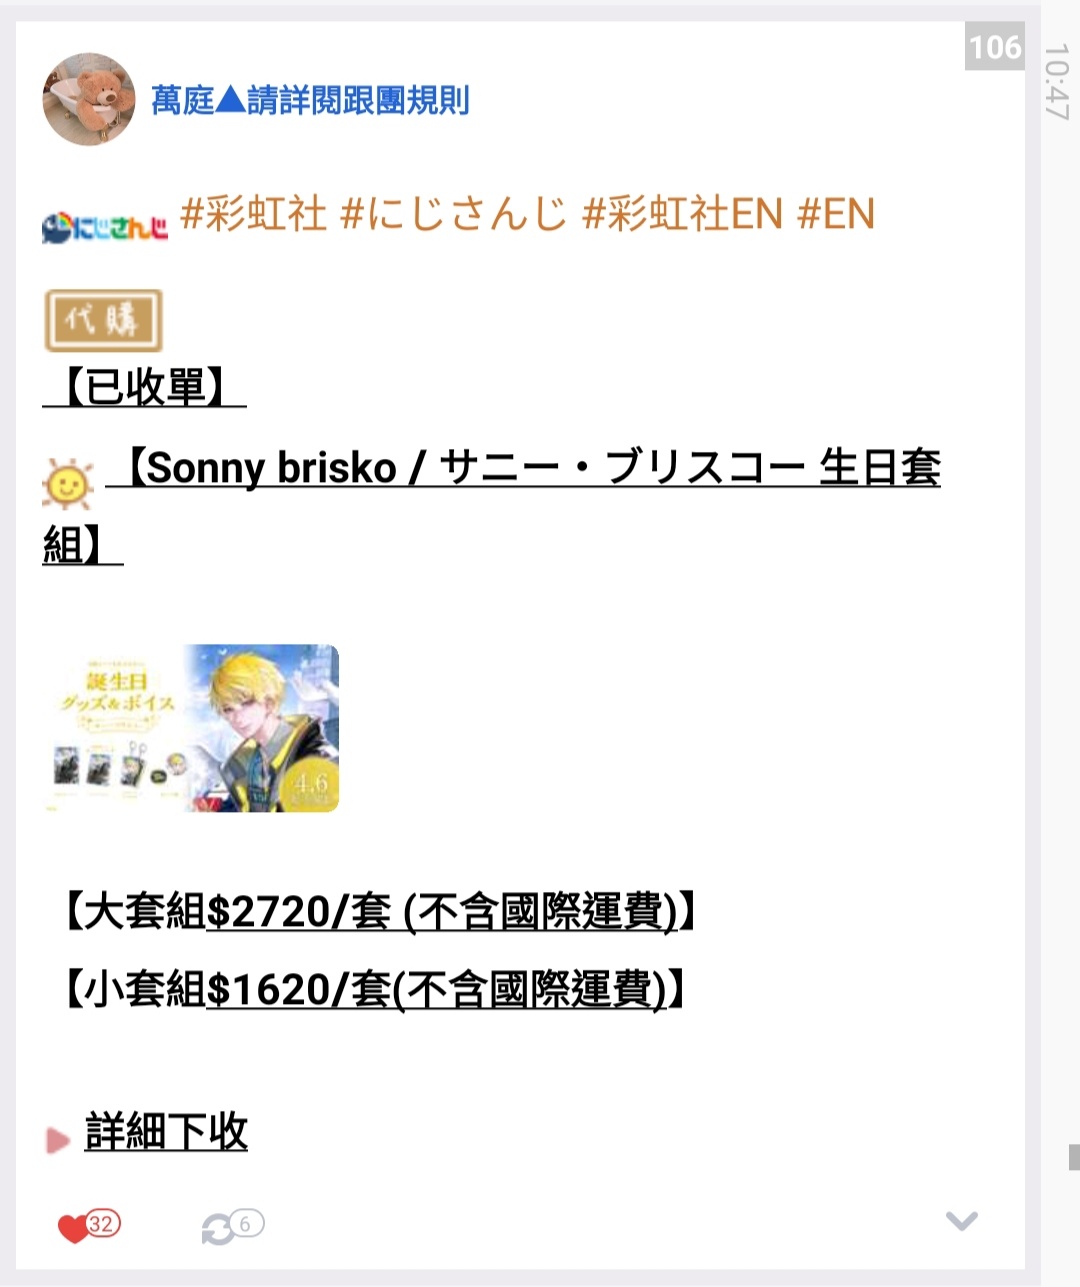1080x1287 pixels.
Task: Click the scrollbar thumb on the right edge
Action: [1074, 1157]
